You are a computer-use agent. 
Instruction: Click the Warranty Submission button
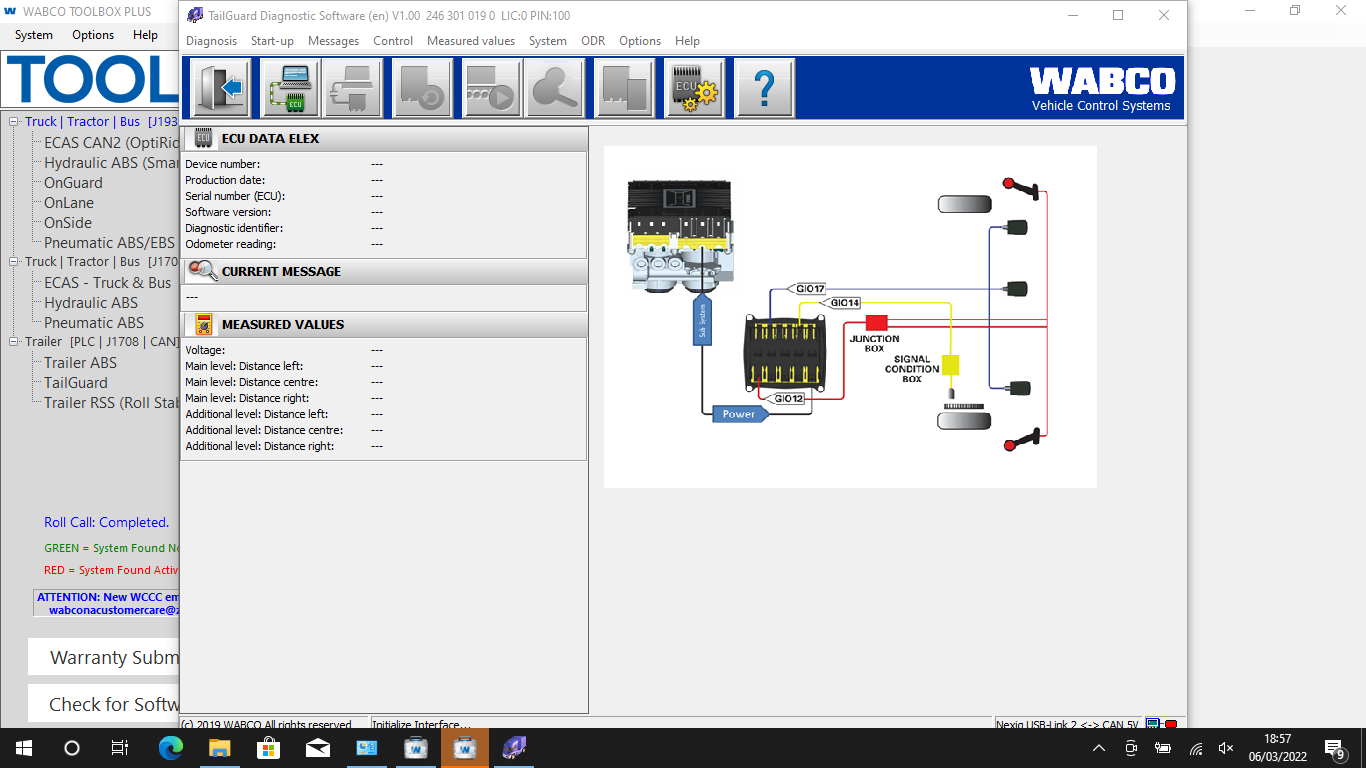pos(105,657)
